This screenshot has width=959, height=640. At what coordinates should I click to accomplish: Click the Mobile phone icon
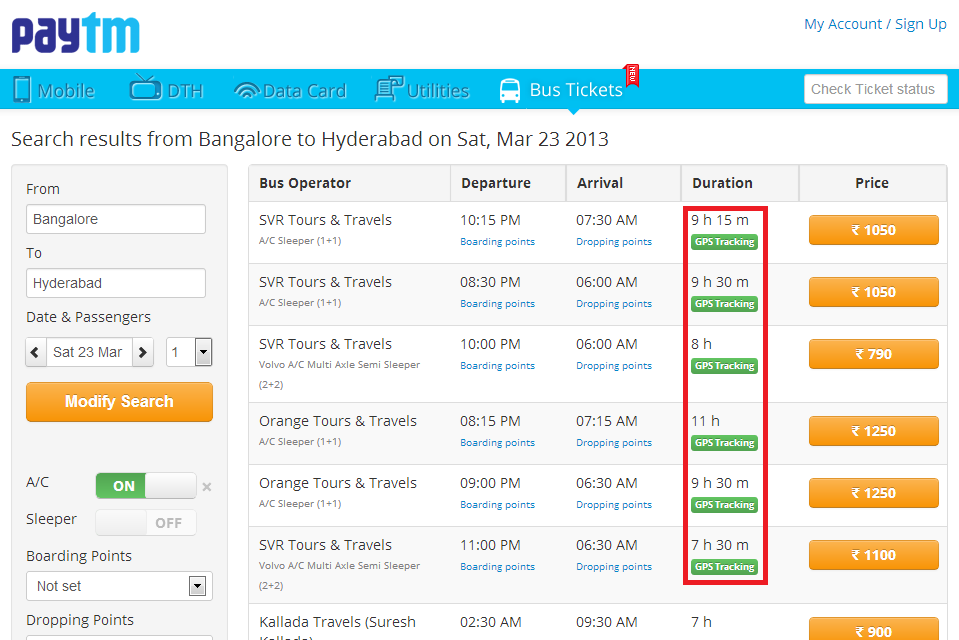22,89
